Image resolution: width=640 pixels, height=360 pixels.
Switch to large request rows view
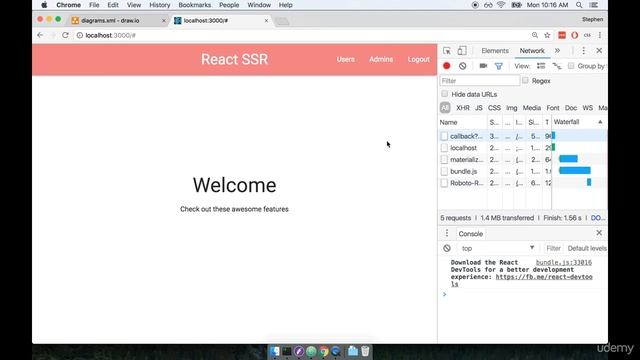tap(541, 66)
